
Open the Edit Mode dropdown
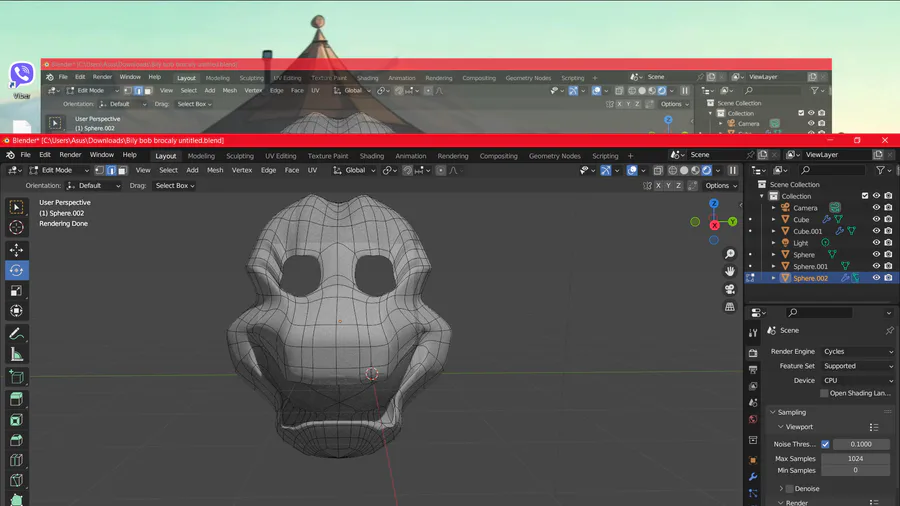(x=60, y=170)
